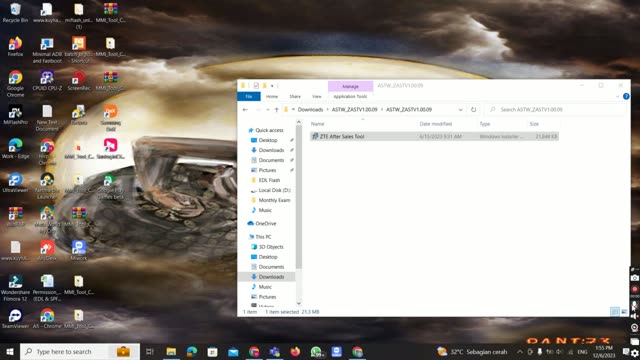The width and height of the screenshot is (640, 360).
Task: Click the Windows Start button
Action: (10, 351)
